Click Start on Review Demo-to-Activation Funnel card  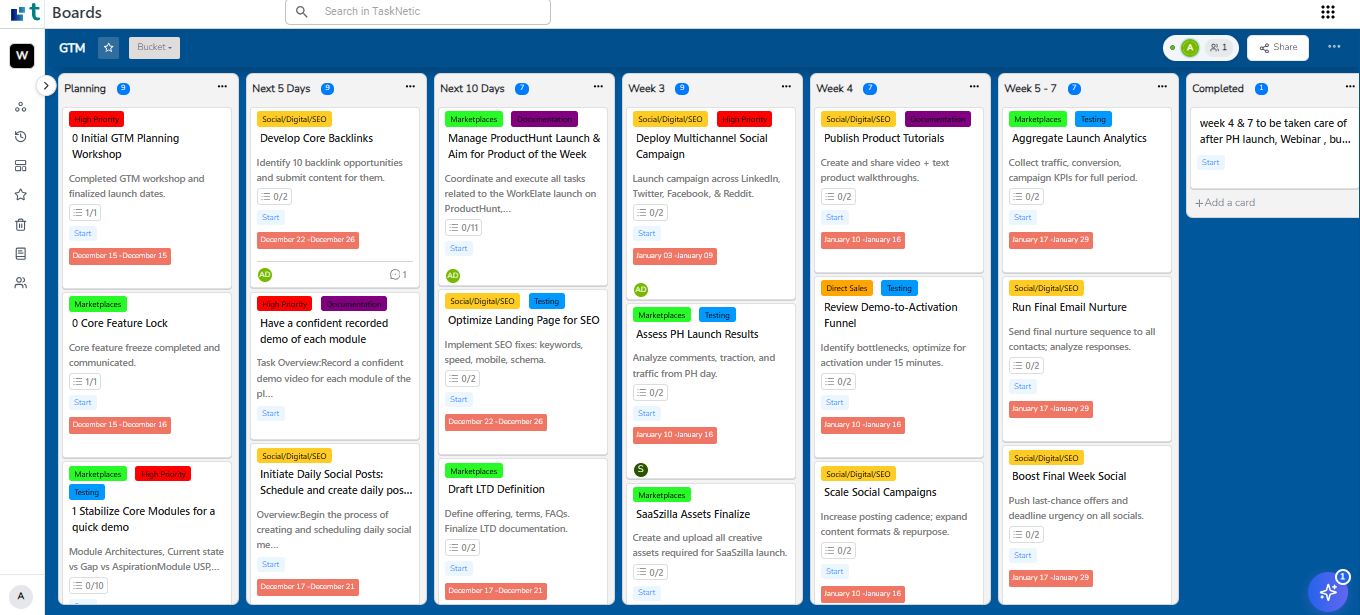(x=835, y=402)
